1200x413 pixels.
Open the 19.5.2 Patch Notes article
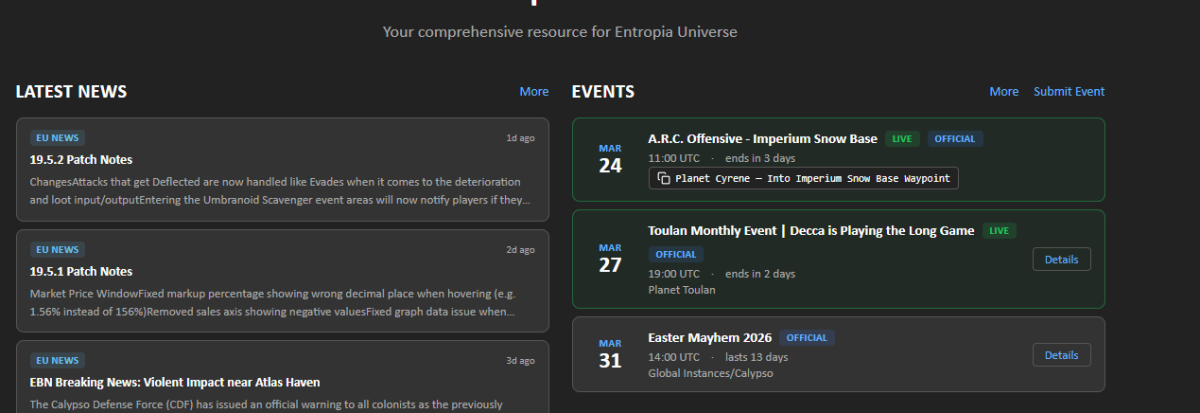pos(81,160)
